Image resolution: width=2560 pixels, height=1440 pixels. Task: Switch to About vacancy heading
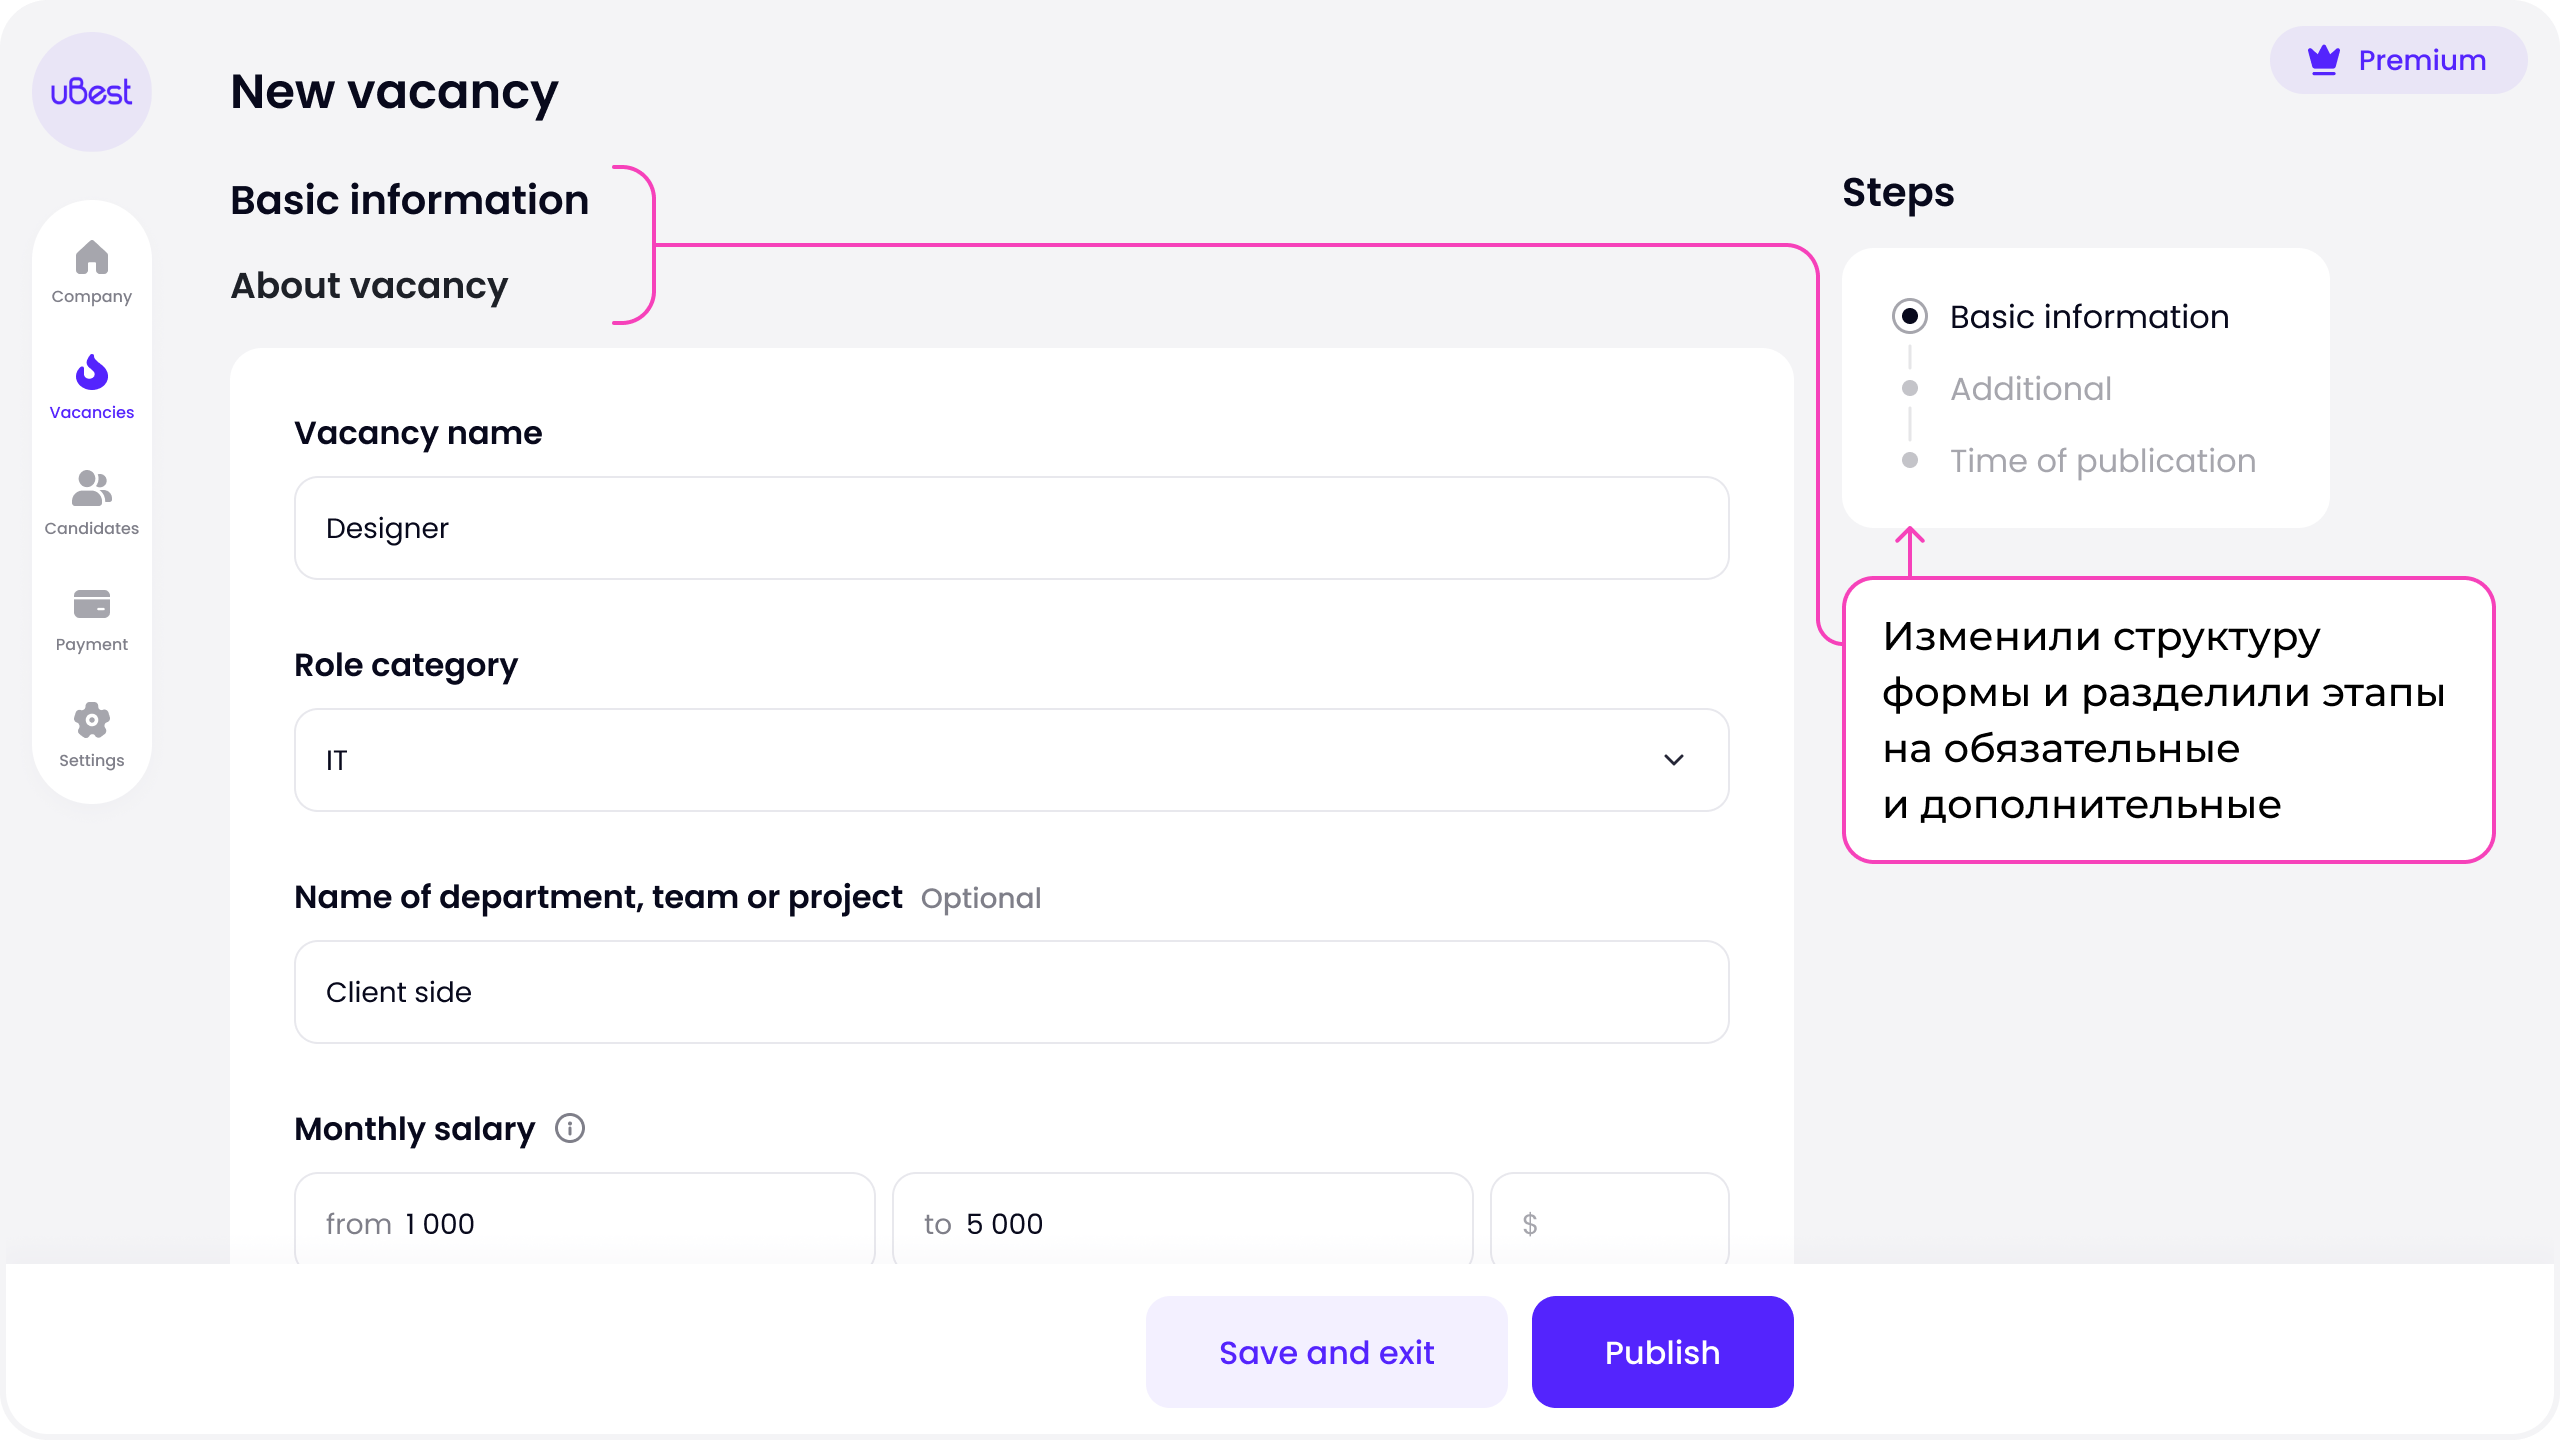tap(369, 286)
